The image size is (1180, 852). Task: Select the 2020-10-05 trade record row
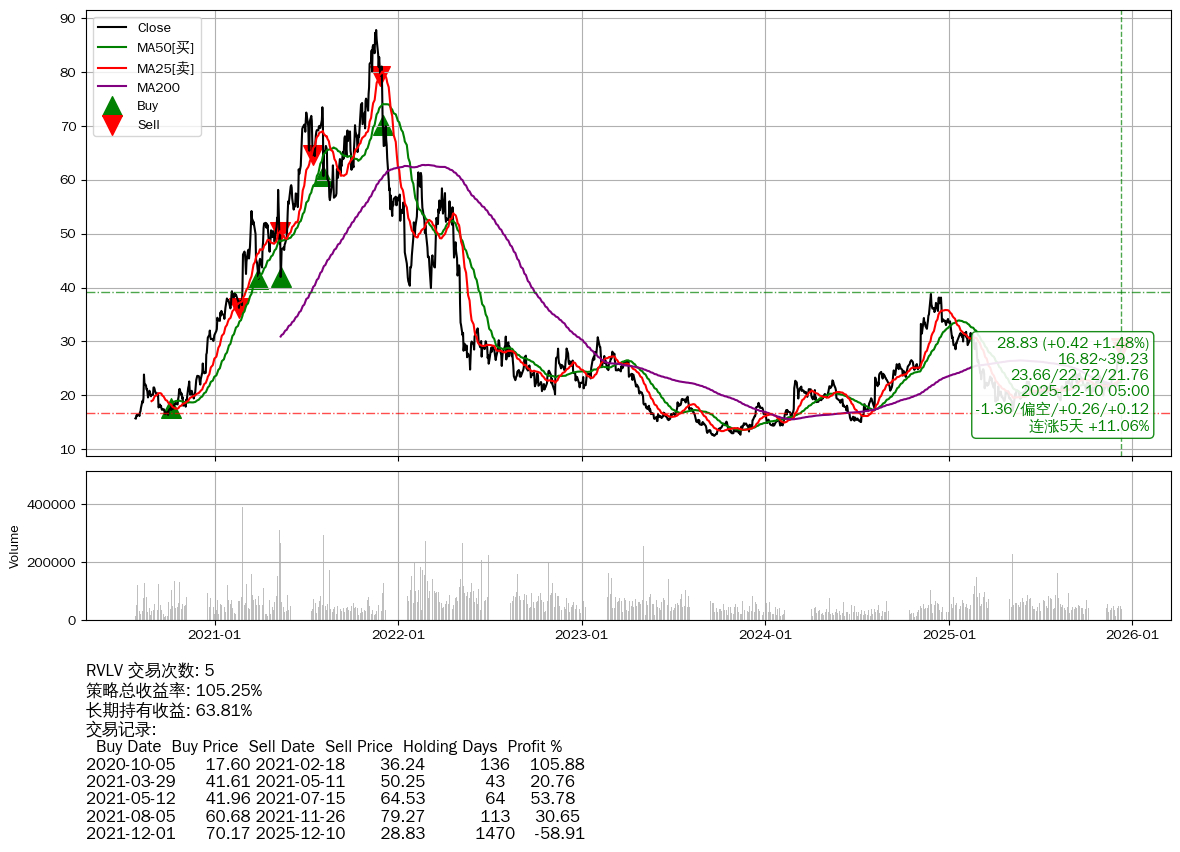coord(335,764)
